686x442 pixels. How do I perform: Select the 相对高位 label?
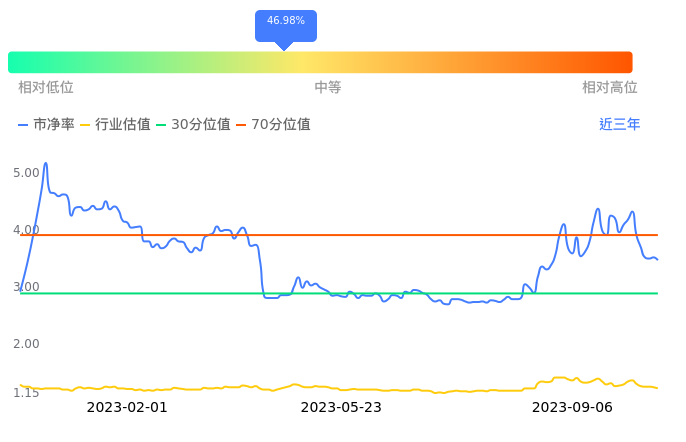click(610, 88)
